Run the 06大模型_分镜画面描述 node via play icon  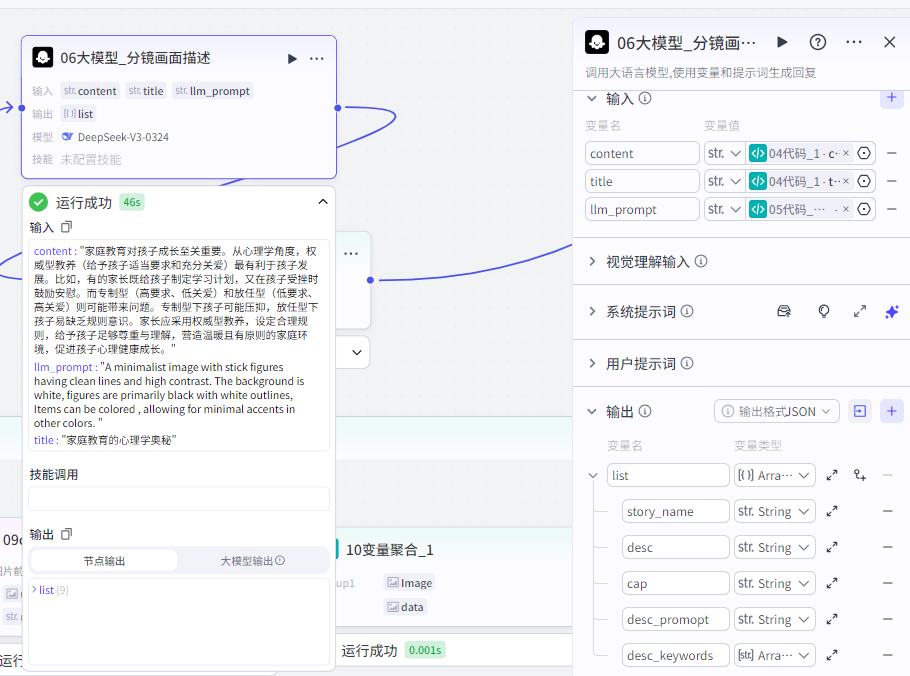[291, 58]
